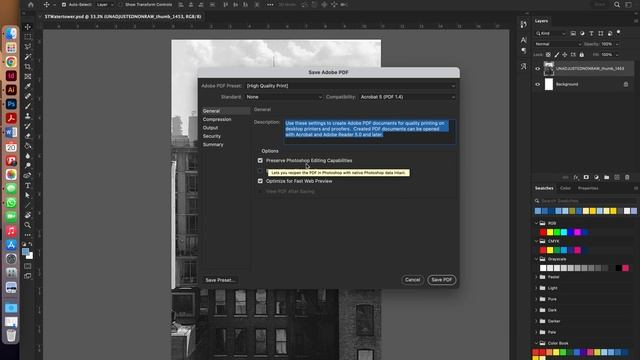Select Summary in PDF dialog sidebar
640x360 pixels.
click(x=213, y=144)
